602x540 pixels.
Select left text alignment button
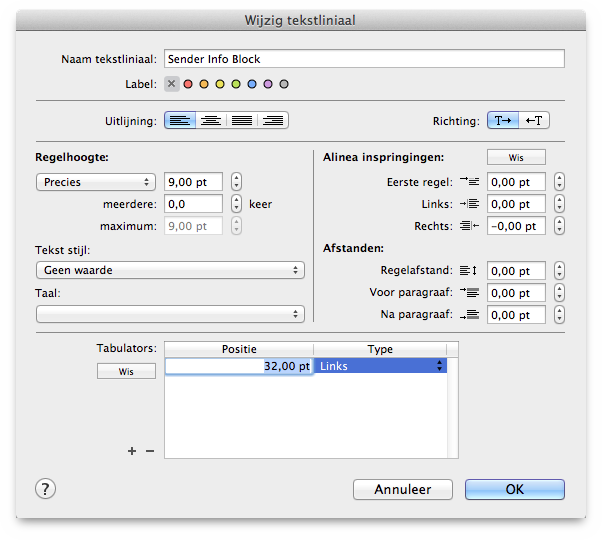[x=180, y=121]
